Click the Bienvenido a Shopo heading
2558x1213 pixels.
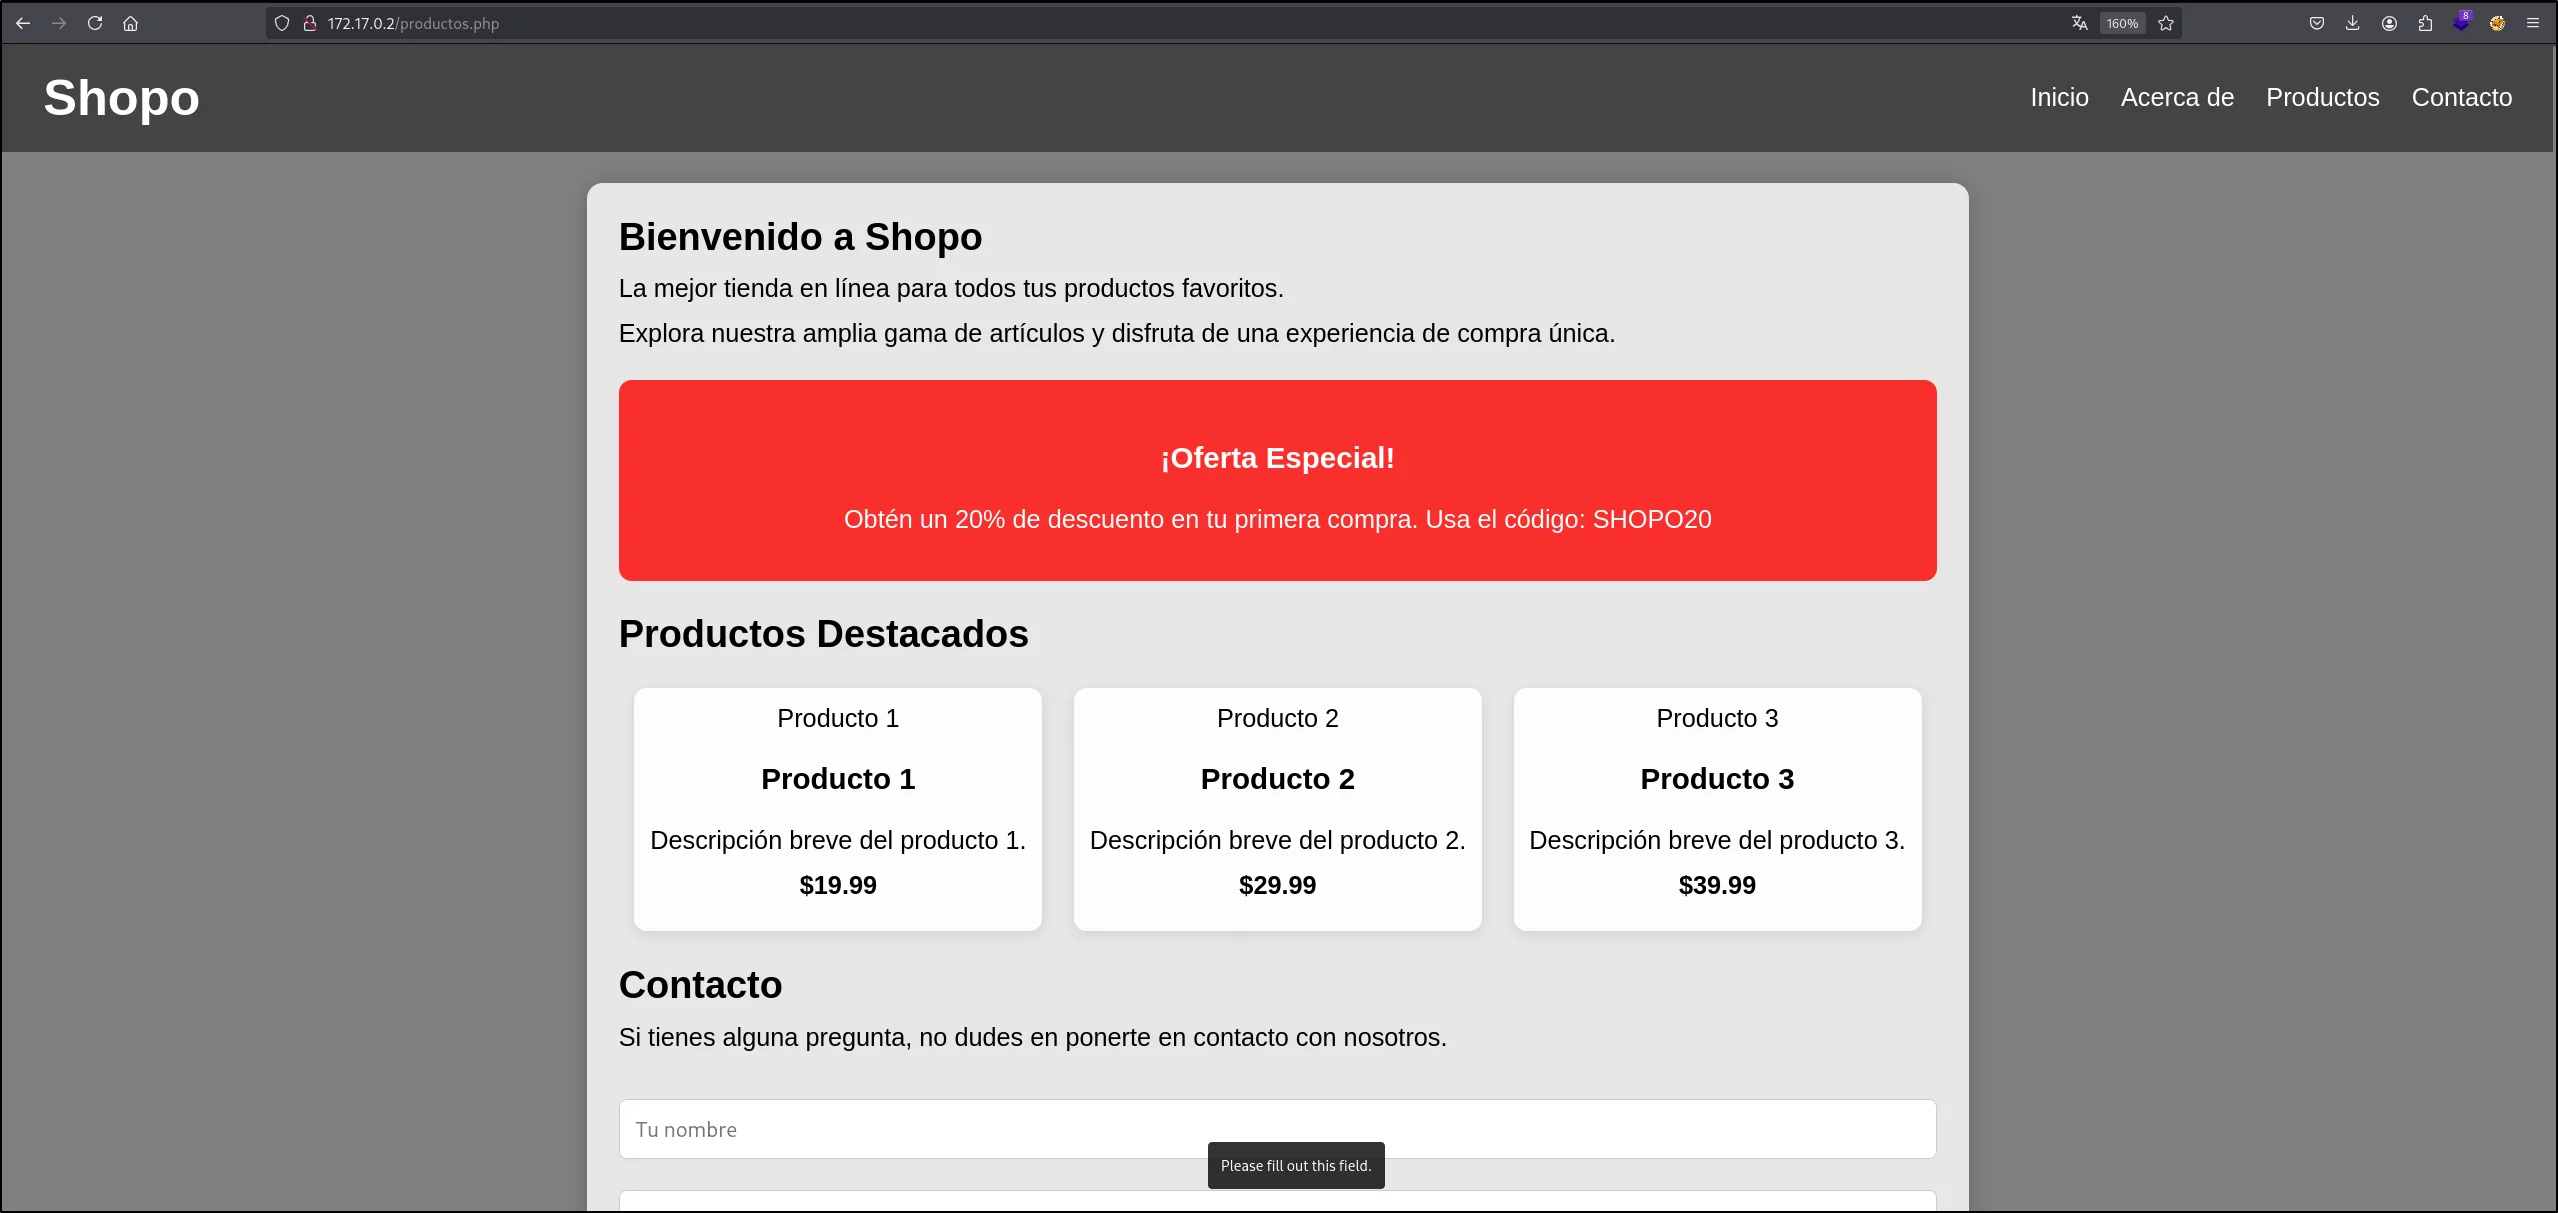pos(800,237)
